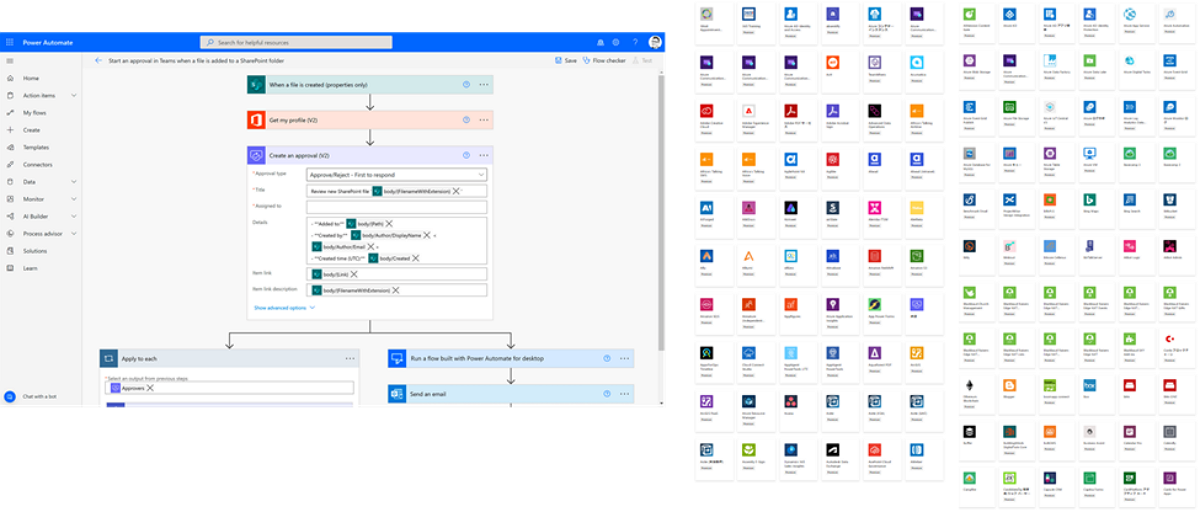Expand the AI Builder chevron in the sidebar
The width and height of the screenshot is (1200, 512).
pyautogui.click(x=74, y=216)
